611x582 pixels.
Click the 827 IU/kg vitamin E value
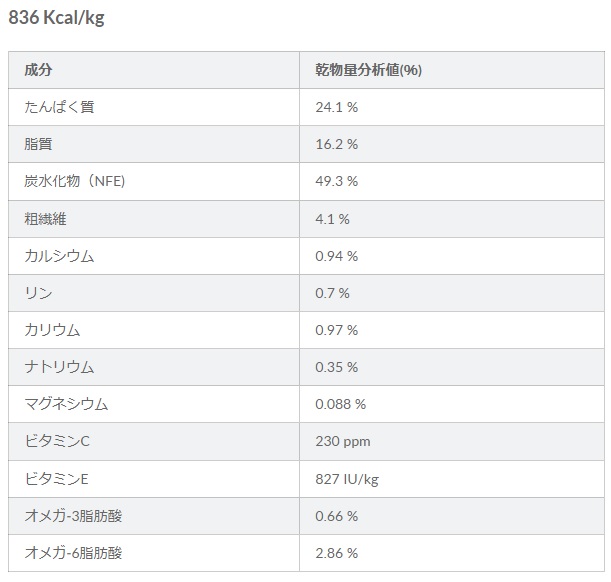click(x=347, y=479)
